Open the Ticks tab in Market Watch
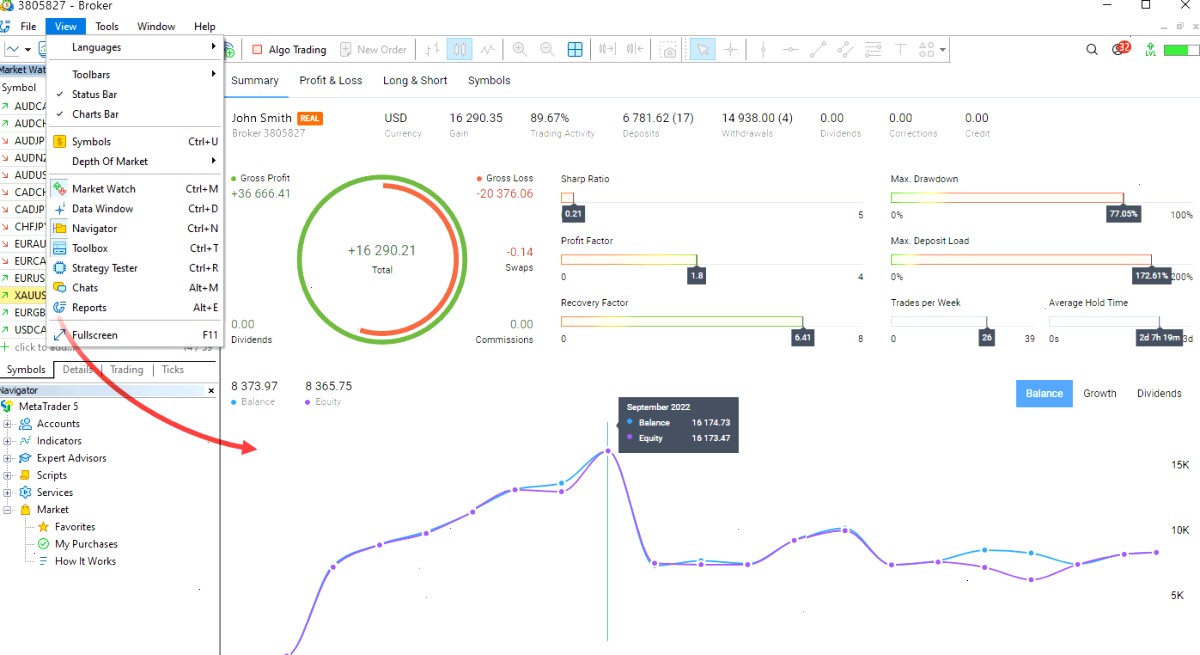Viewport: 1200px width, 655px height. (173, 370)
